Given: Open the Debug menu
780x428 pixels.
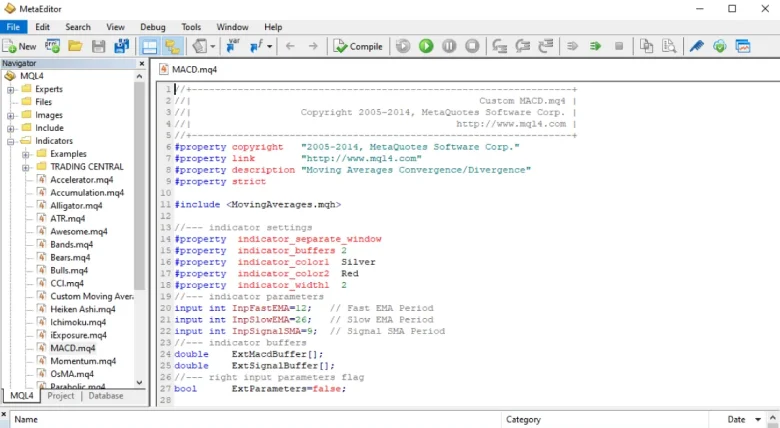Looking at the screenshot, I should click(153, 27).
